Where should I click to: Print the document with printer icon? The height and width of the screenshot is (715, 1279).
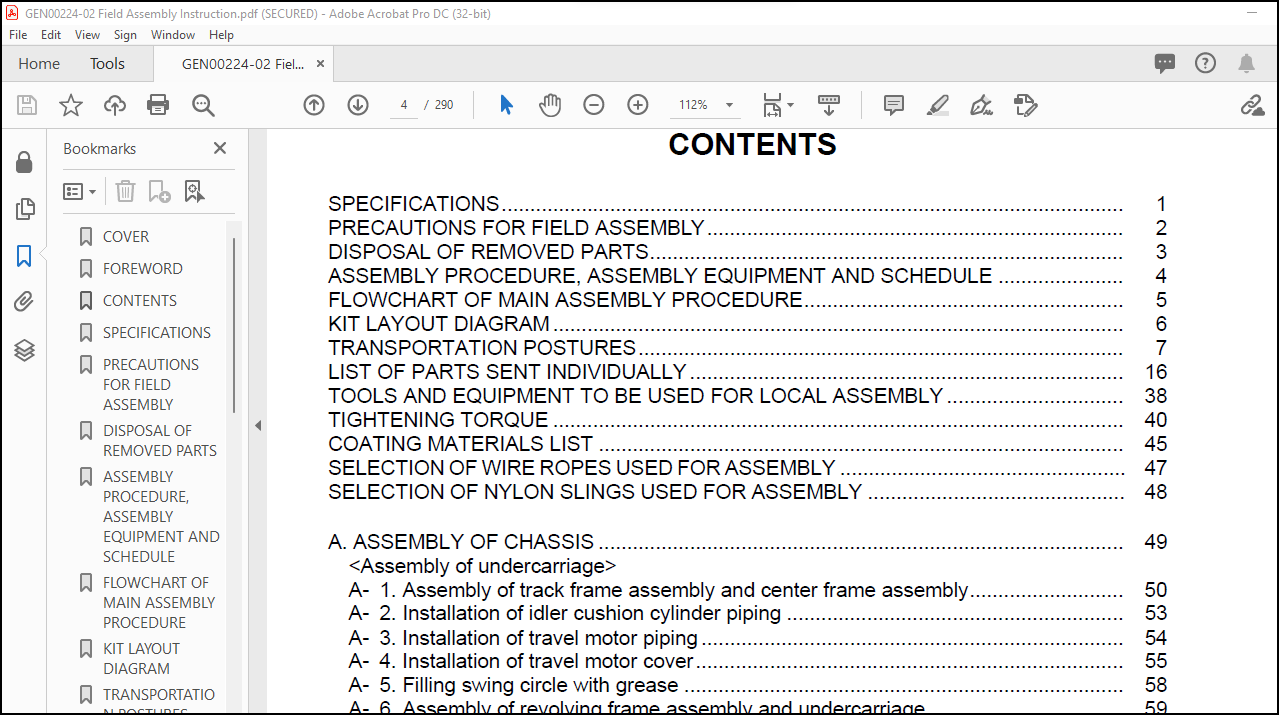point(158,105)
